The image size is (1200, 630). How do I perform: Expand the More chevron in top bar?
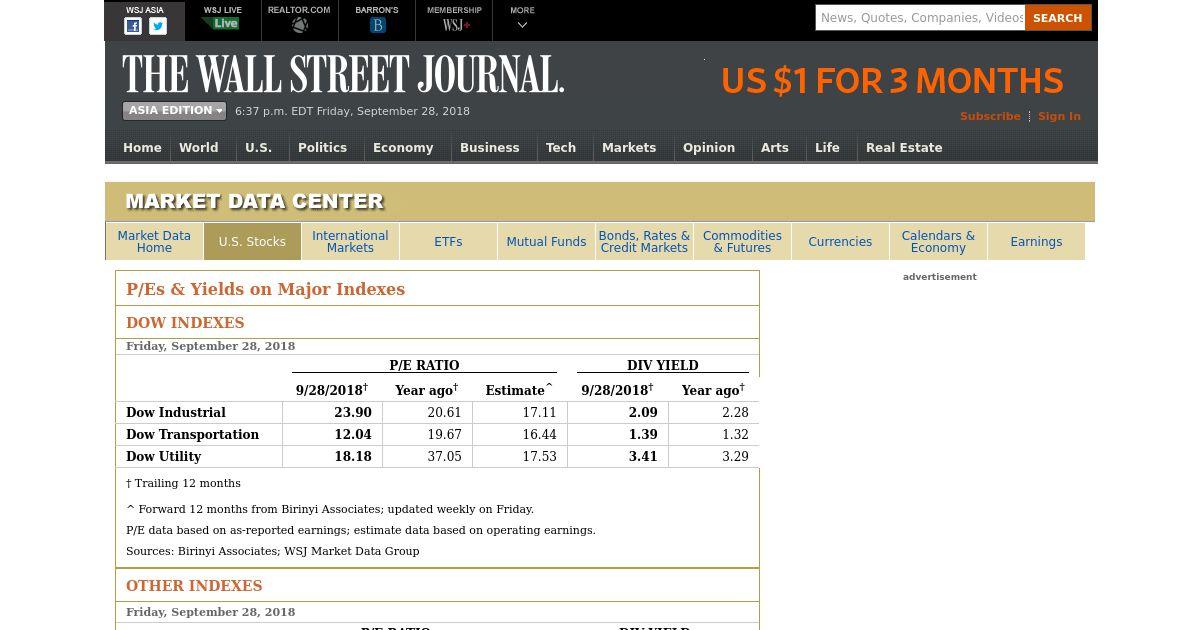522,25
